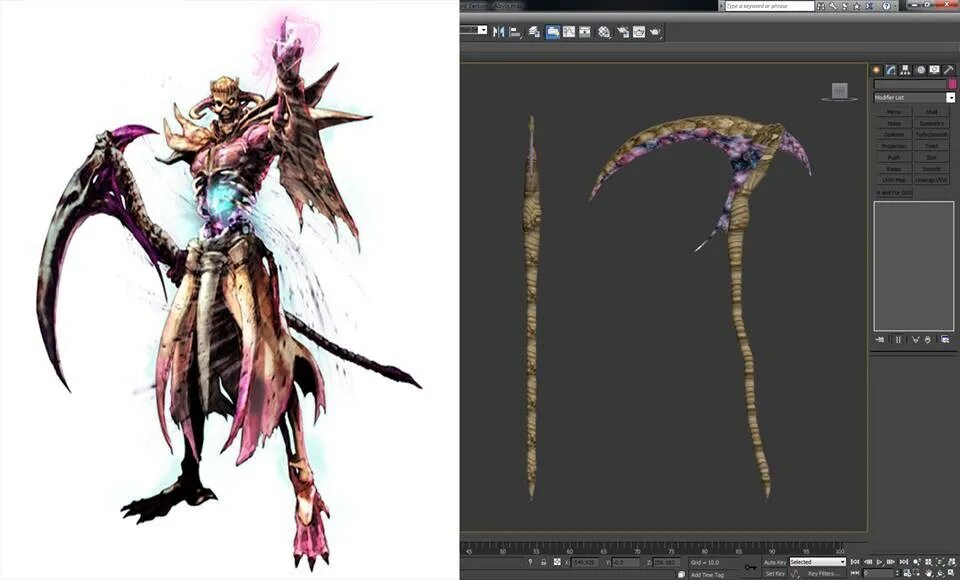Select the Orbit navigation icon

[x=940, y=573]
